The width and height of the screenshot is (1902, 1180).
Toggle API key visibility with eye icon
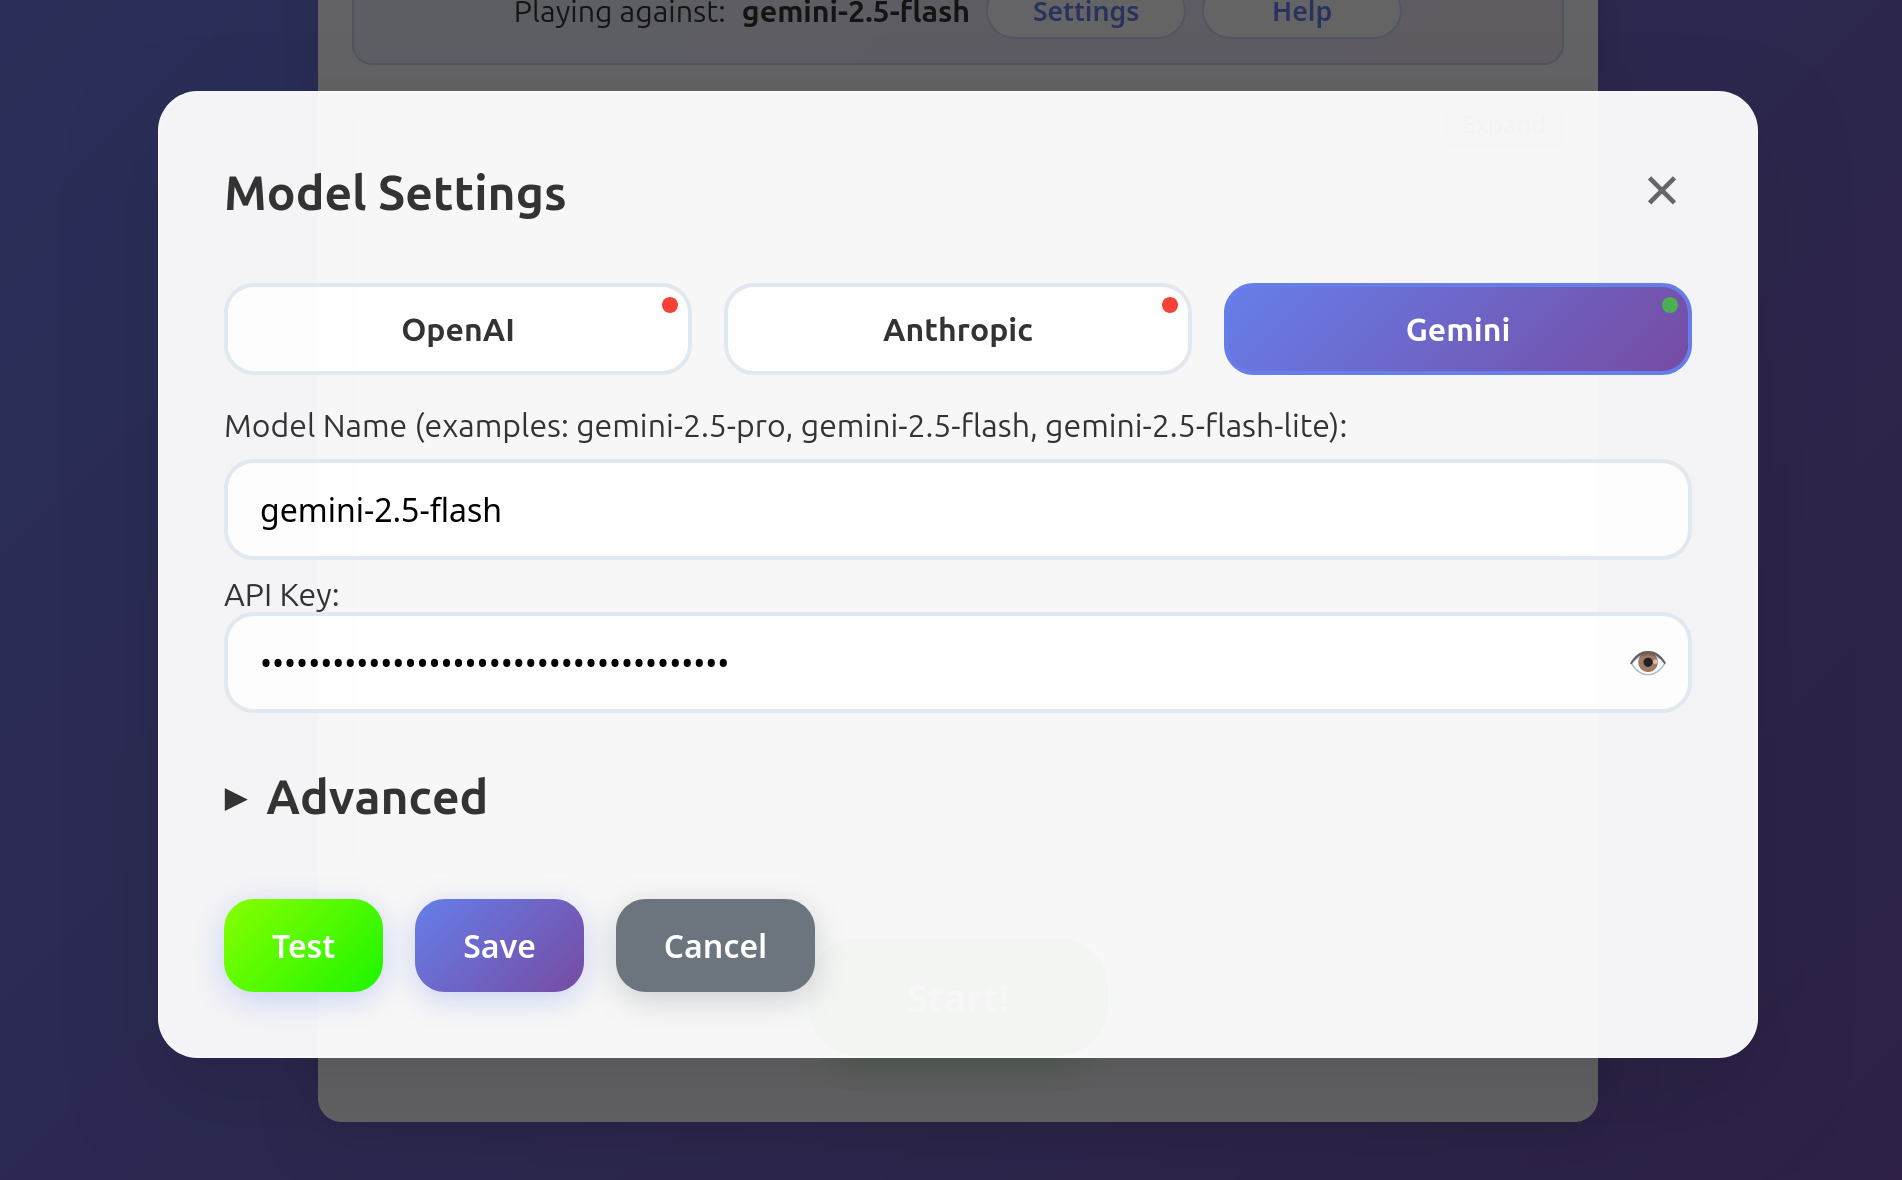click(1647, 662)
